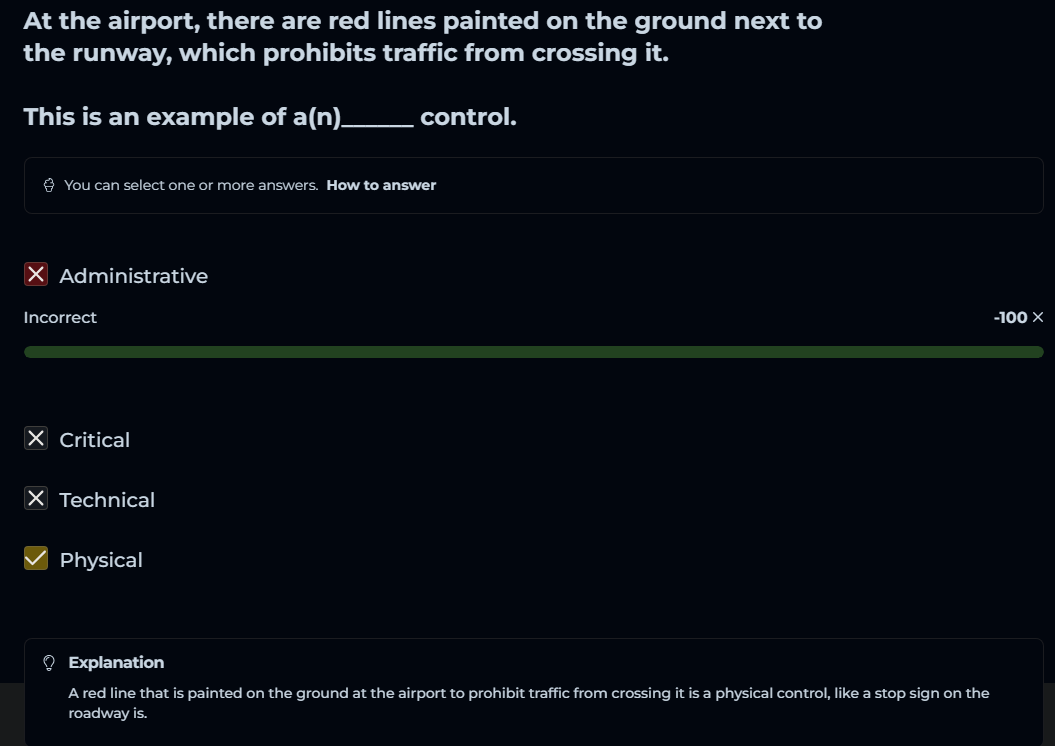The image size is (1055, 746).
Task: Toggle the Administrative answer checkbox
Action: (x=36, y=275)
